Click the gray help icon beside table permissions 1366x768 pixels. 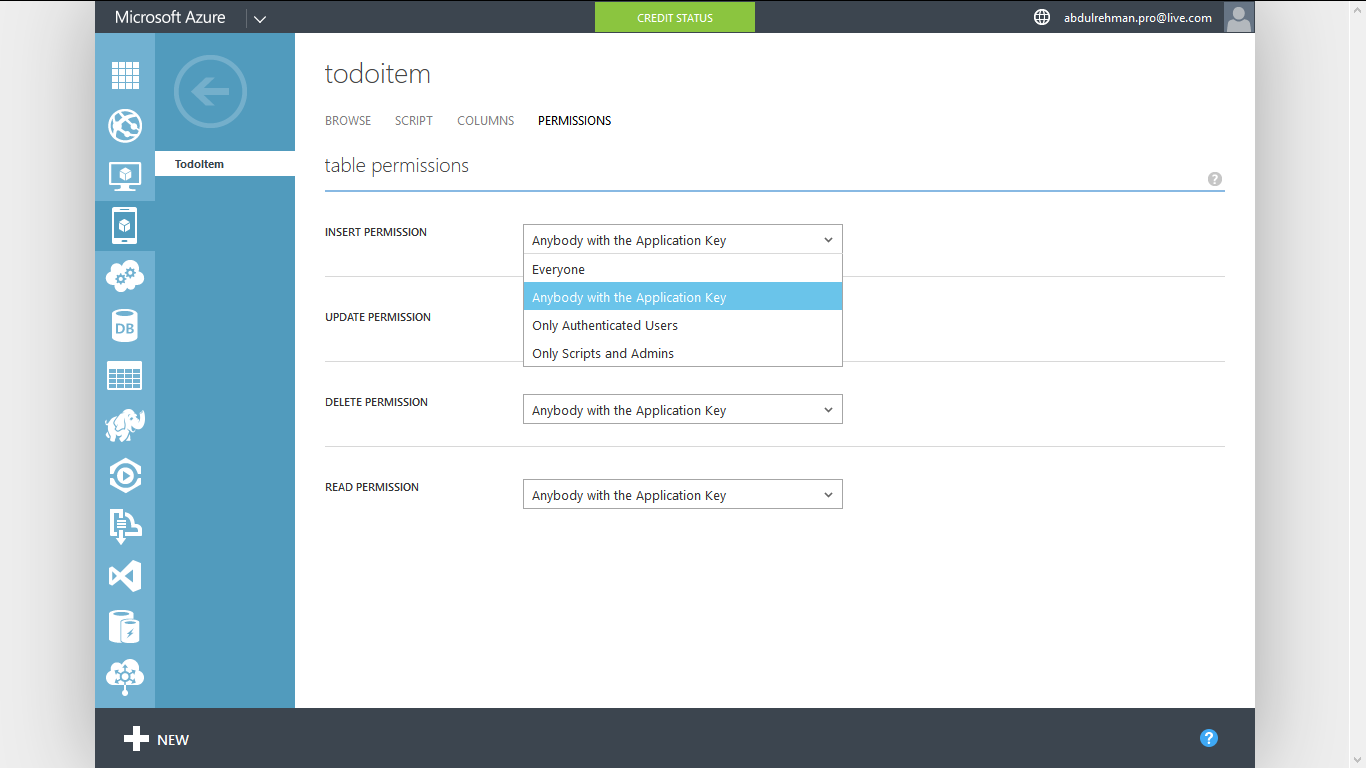click(1215, 179)
